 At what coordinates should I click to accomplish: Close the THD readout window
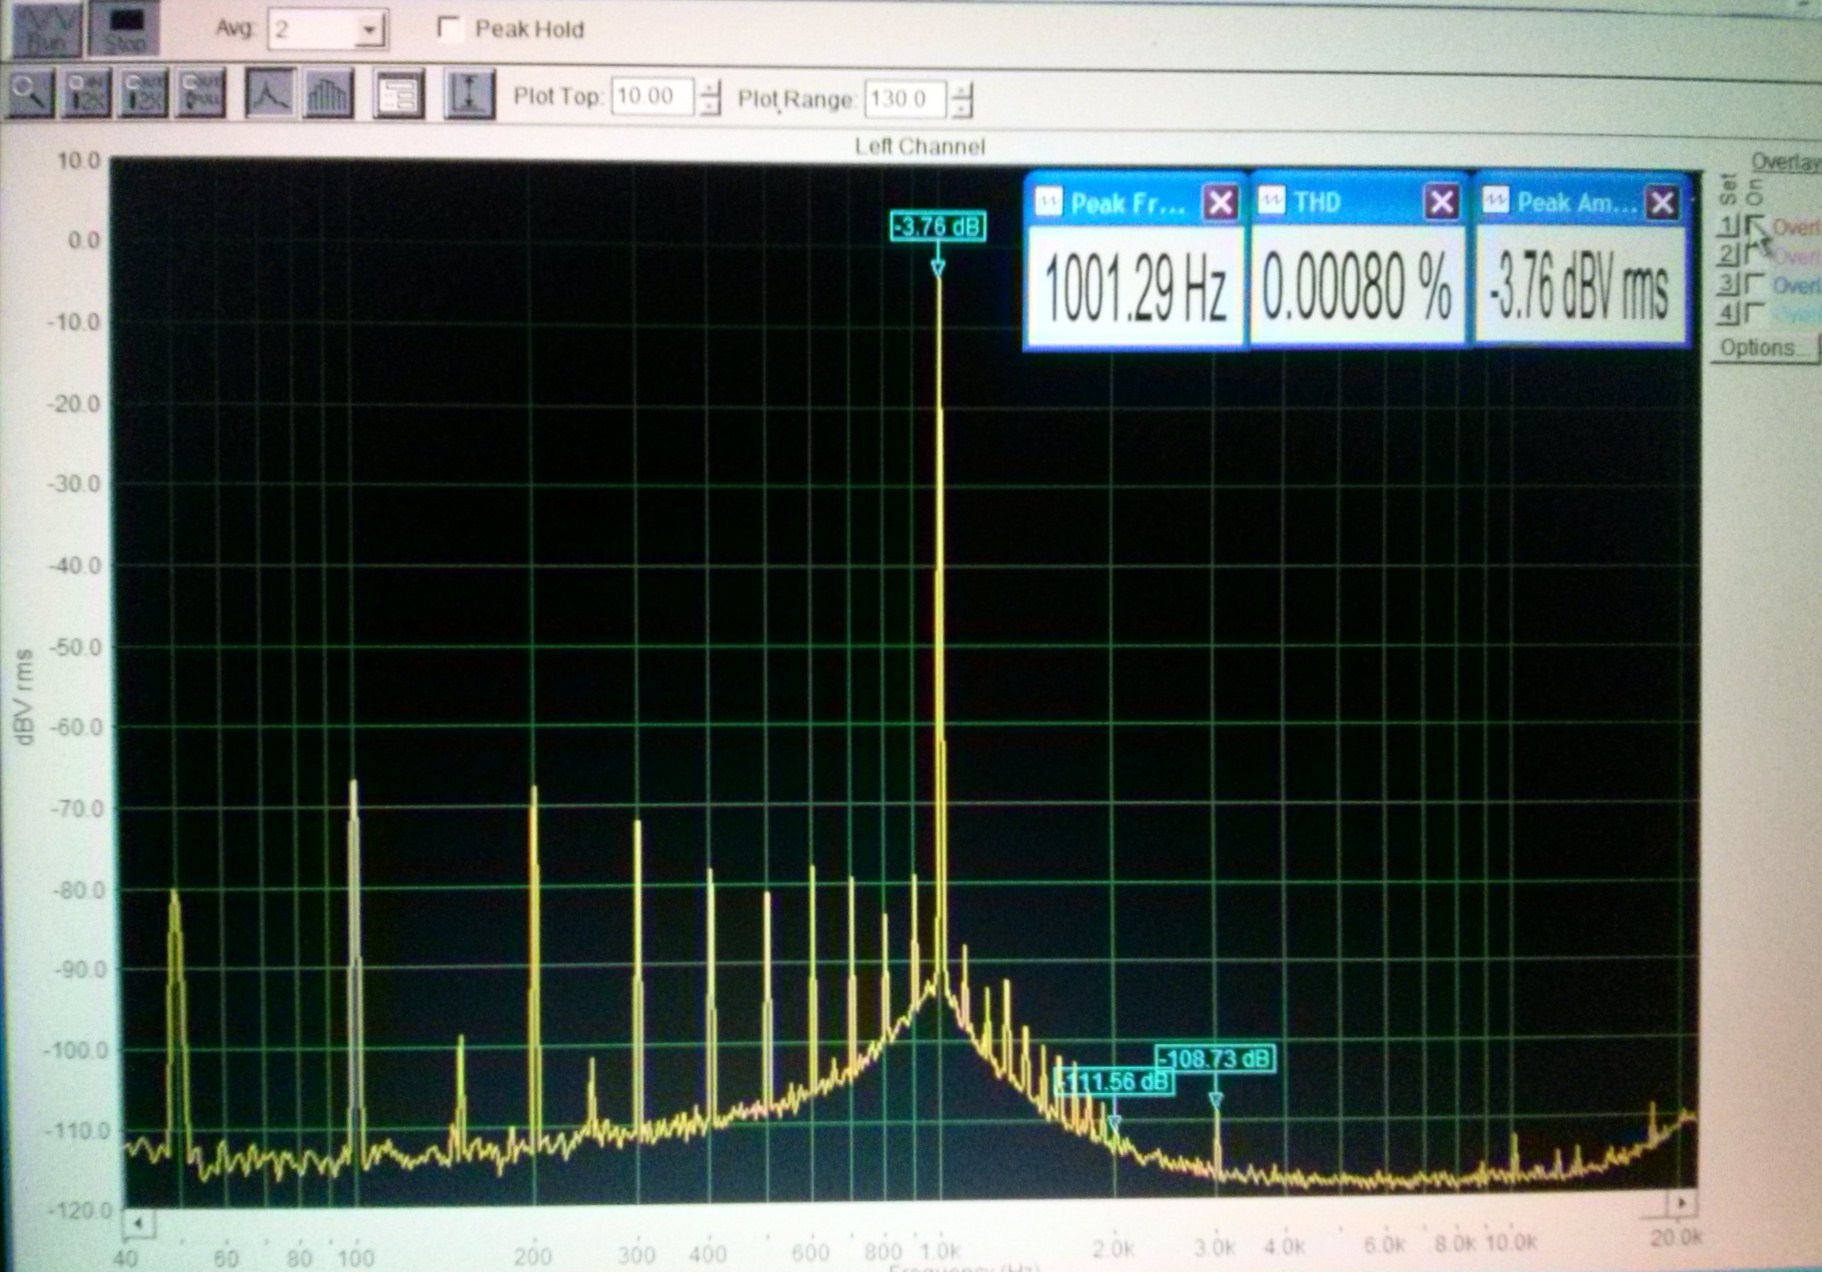pos(1441,203)
